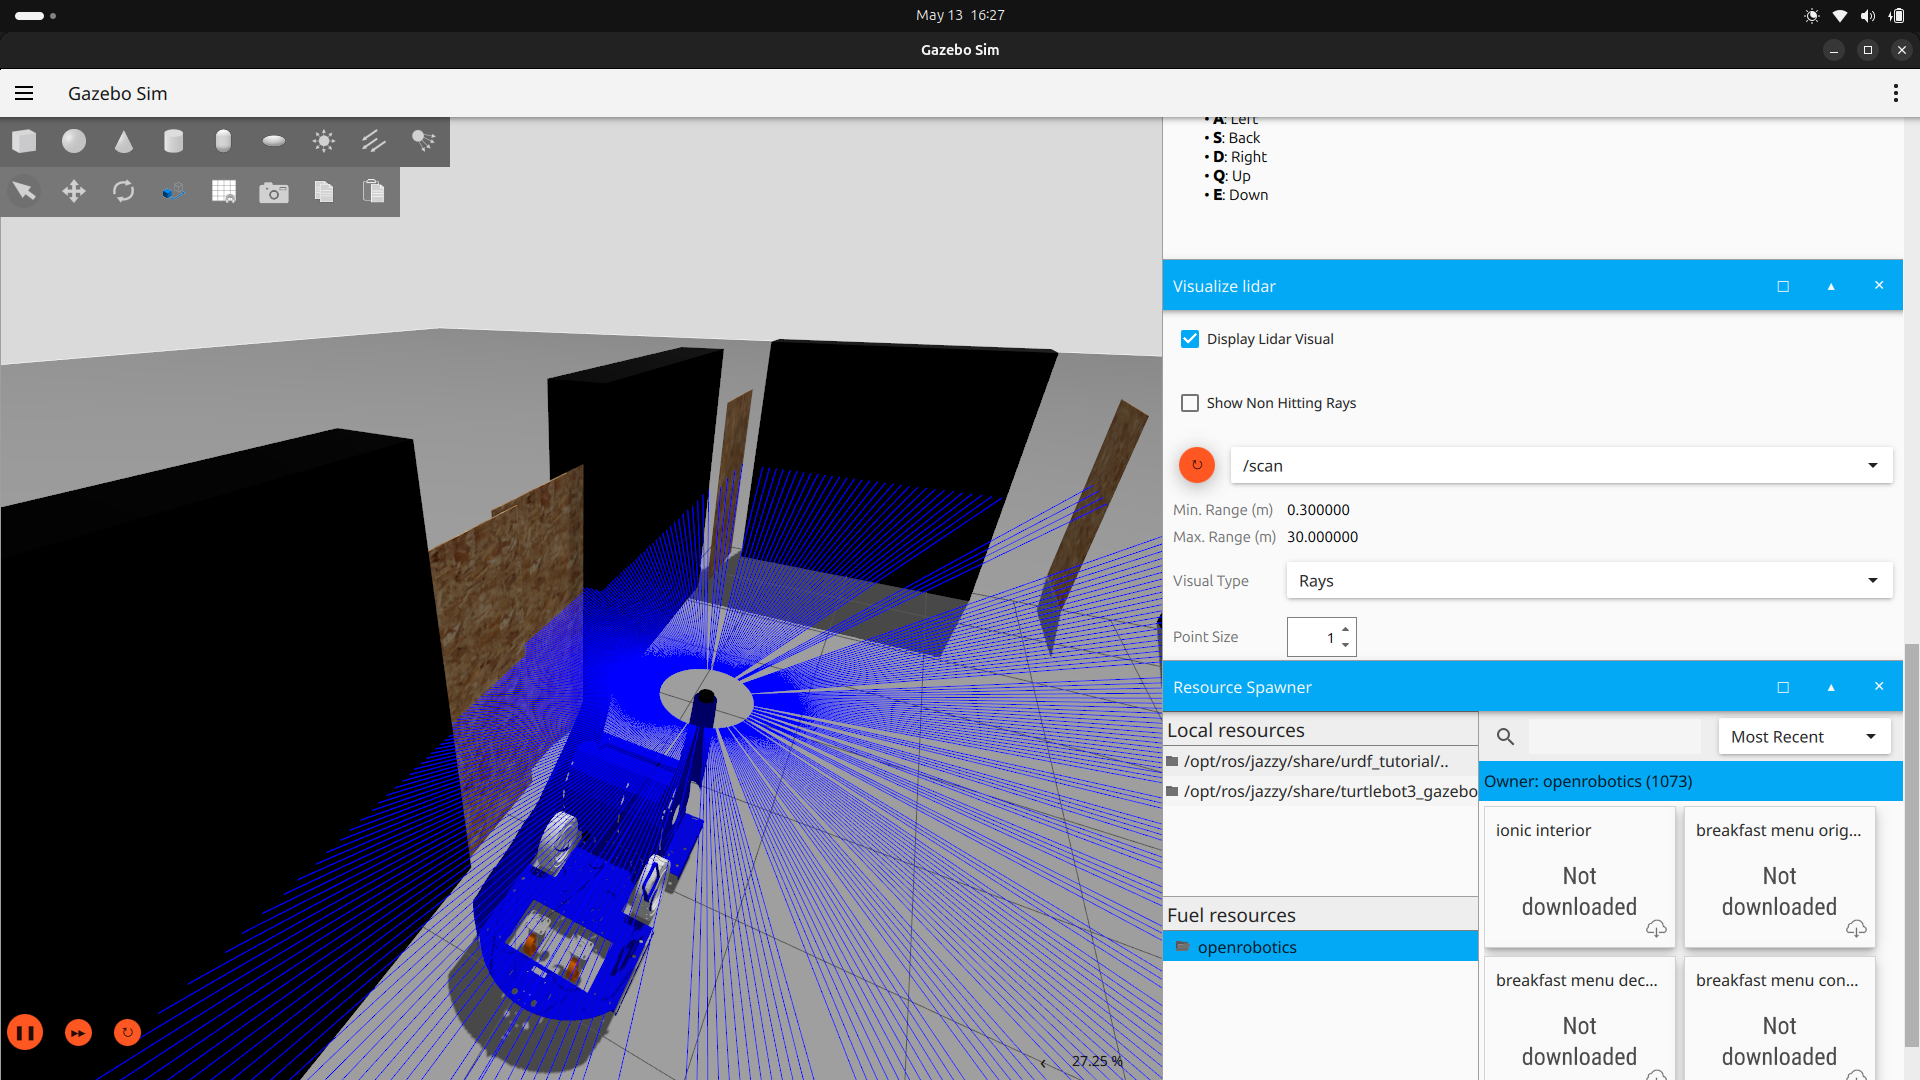The width and height of the screenshot is (1920, 1080).
Task: Open the hamburger menu
Action: [24, 93]
